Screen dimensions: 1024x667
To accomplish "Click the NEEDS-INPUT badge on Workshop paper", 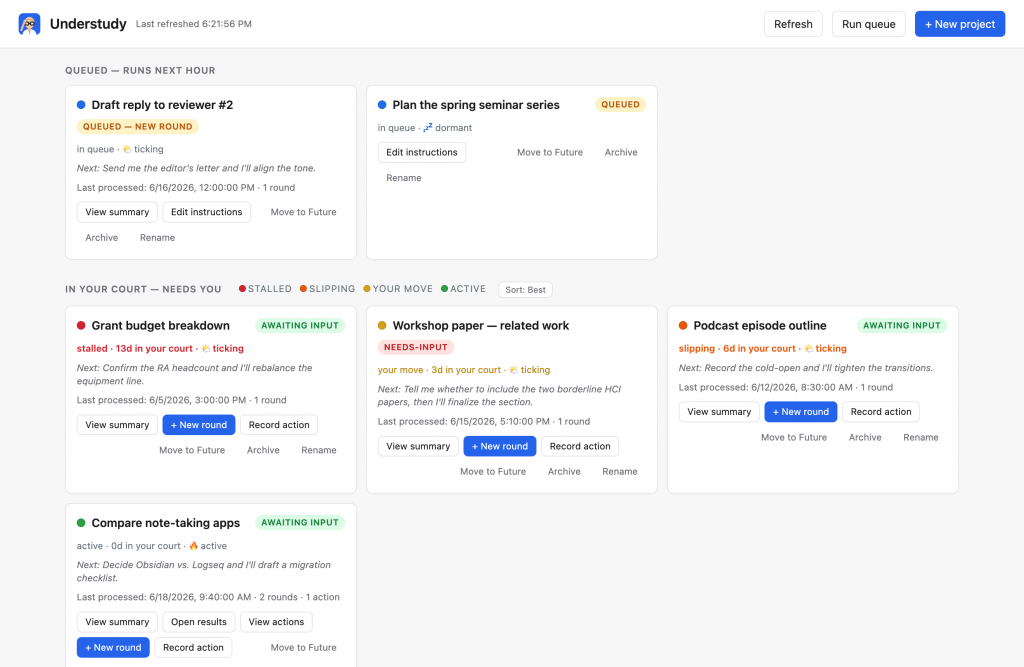I will point(416,347).
